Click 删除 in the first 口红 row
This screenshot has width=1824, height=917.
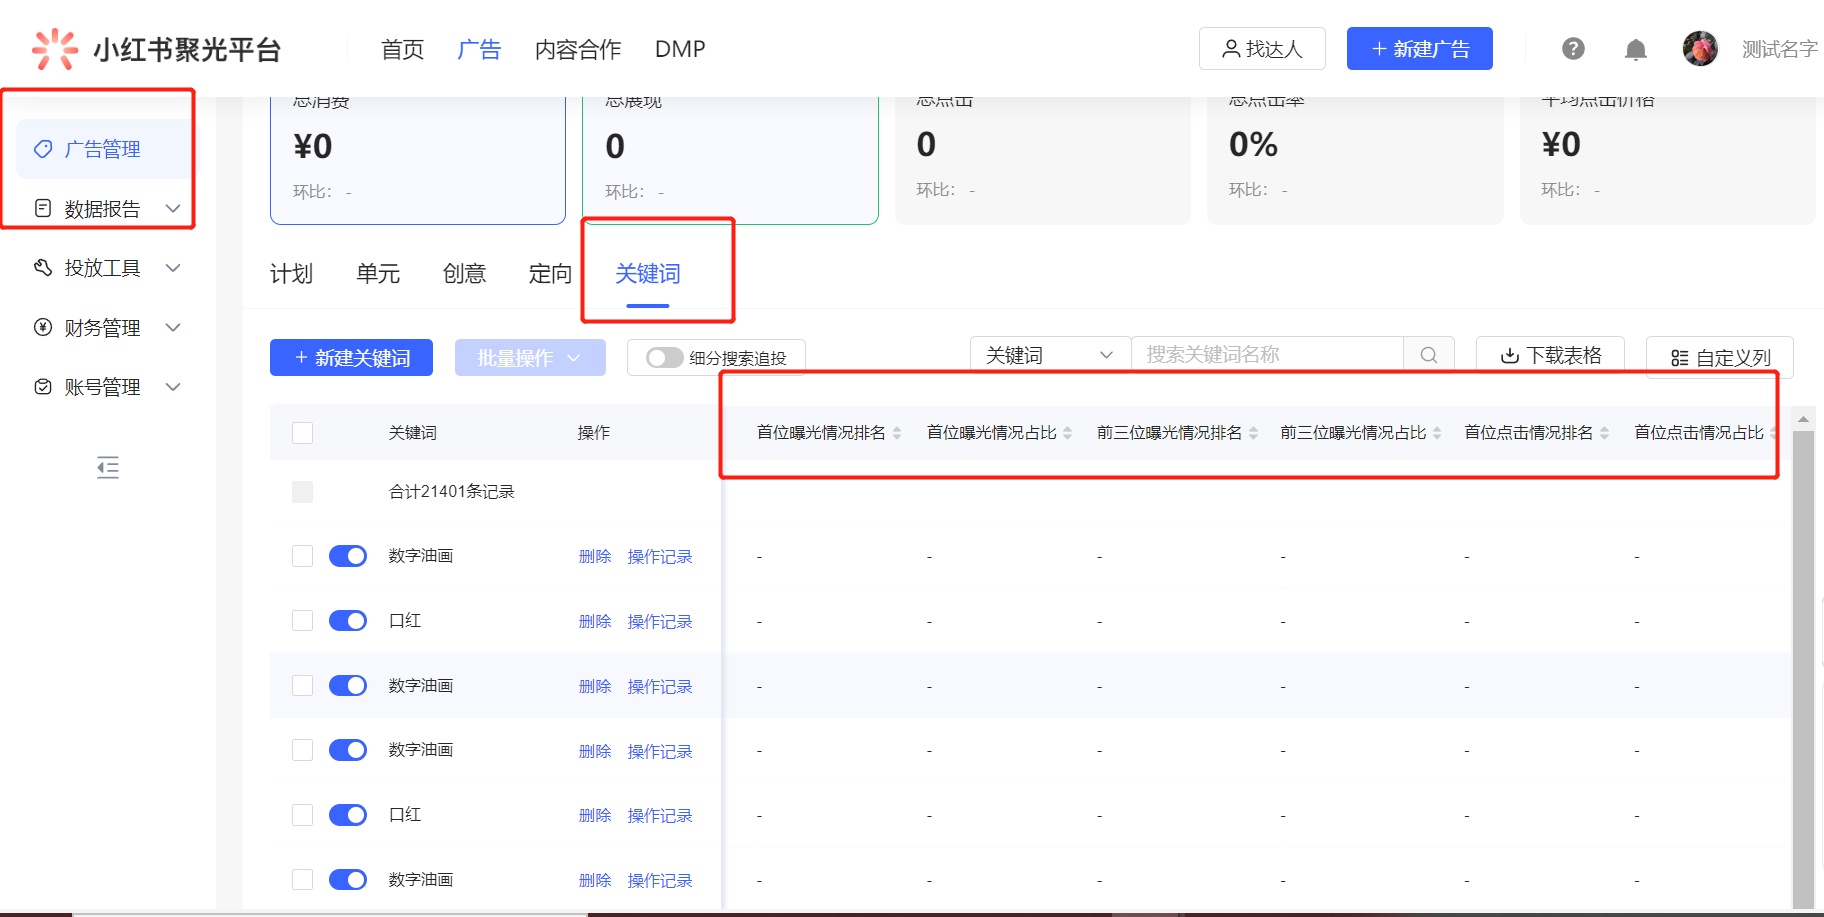(x=595, y=621)
